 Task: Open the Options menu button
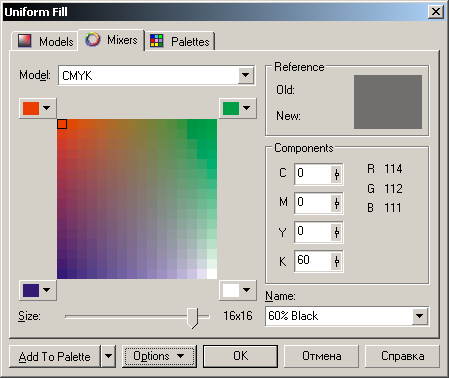[x=159, y=356]
